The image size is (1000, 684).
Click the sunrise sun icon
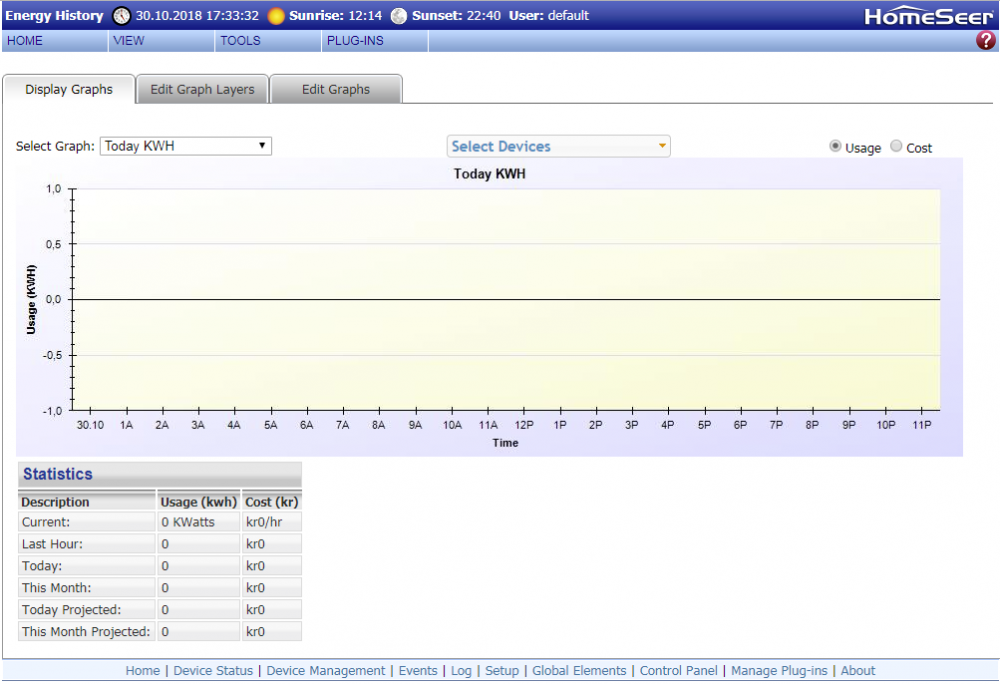[276, 16]
